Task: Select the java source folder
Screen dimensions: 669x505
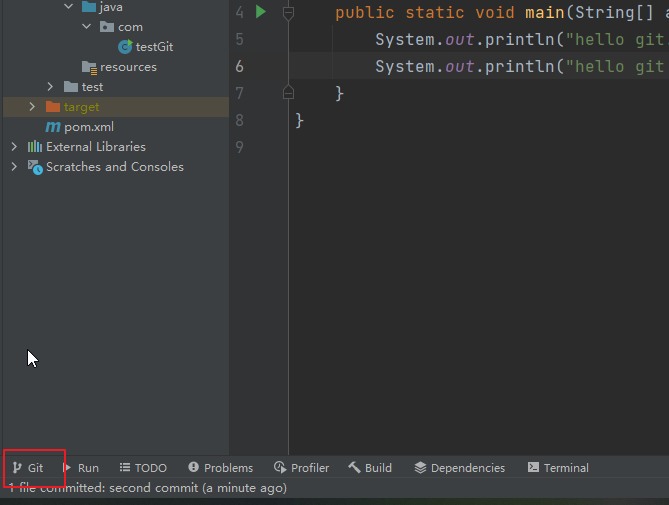Action: [111, 7]
